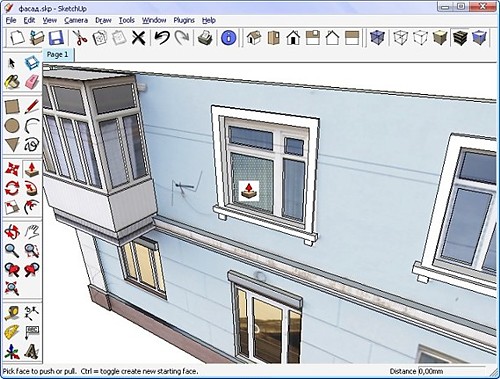Image resolution: width=500 pixels, height=379 pixels.
Task: Click the Zoom magnifier tool
Action: [x=12, y=250]
